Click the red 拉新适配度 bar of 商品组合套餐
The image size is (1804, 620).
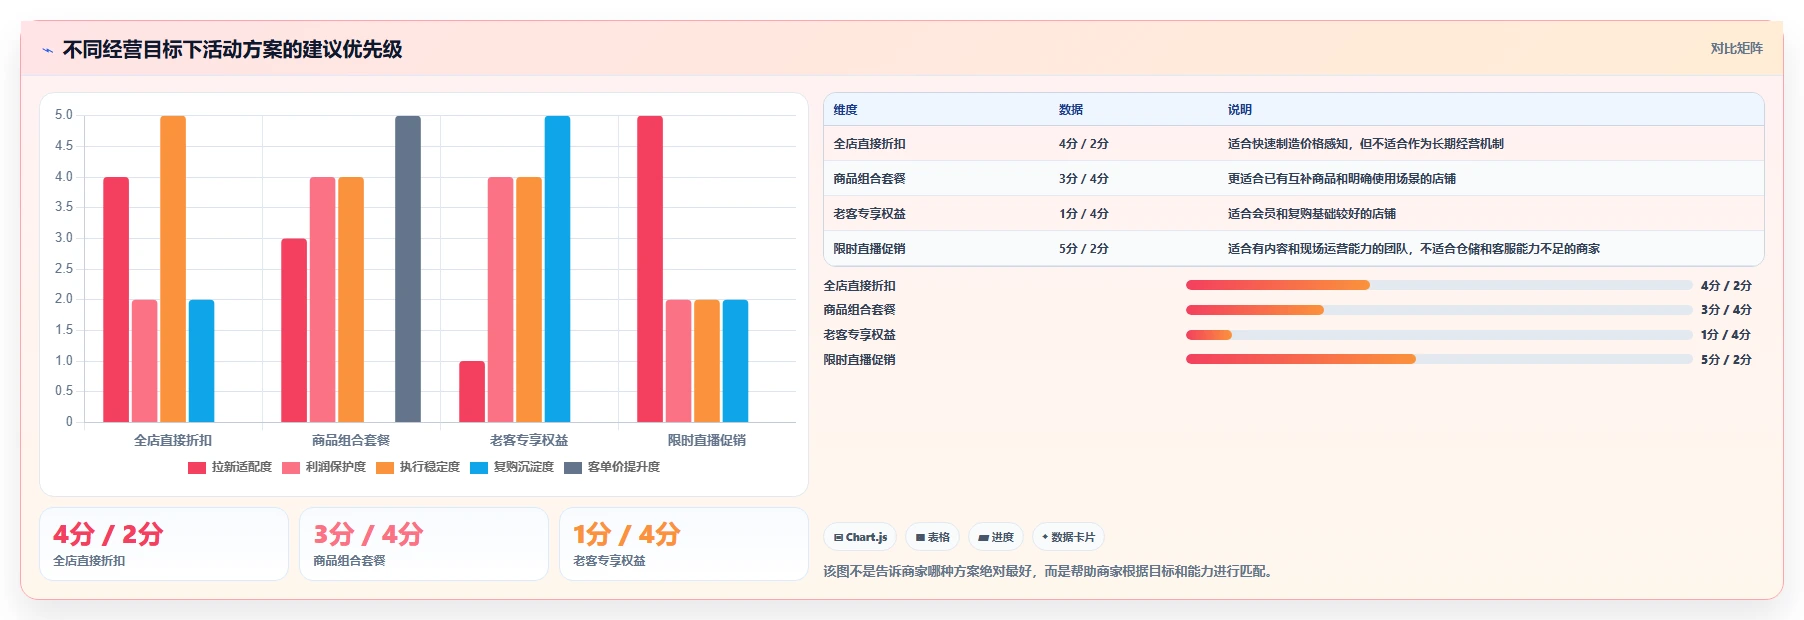pyautogui.click(x=294, y=330)
